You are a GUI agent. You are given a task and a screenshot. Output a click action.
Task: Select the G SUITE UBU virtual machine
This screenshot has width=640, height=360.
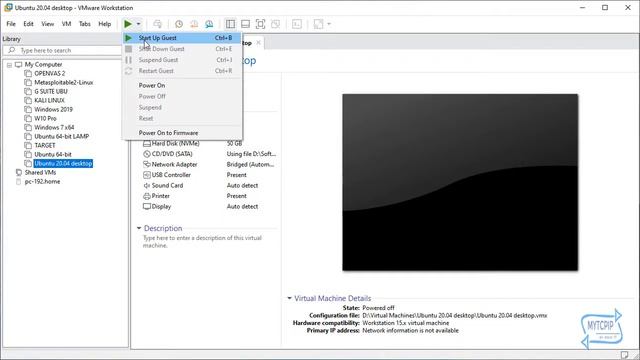click(x=51, y=91)
